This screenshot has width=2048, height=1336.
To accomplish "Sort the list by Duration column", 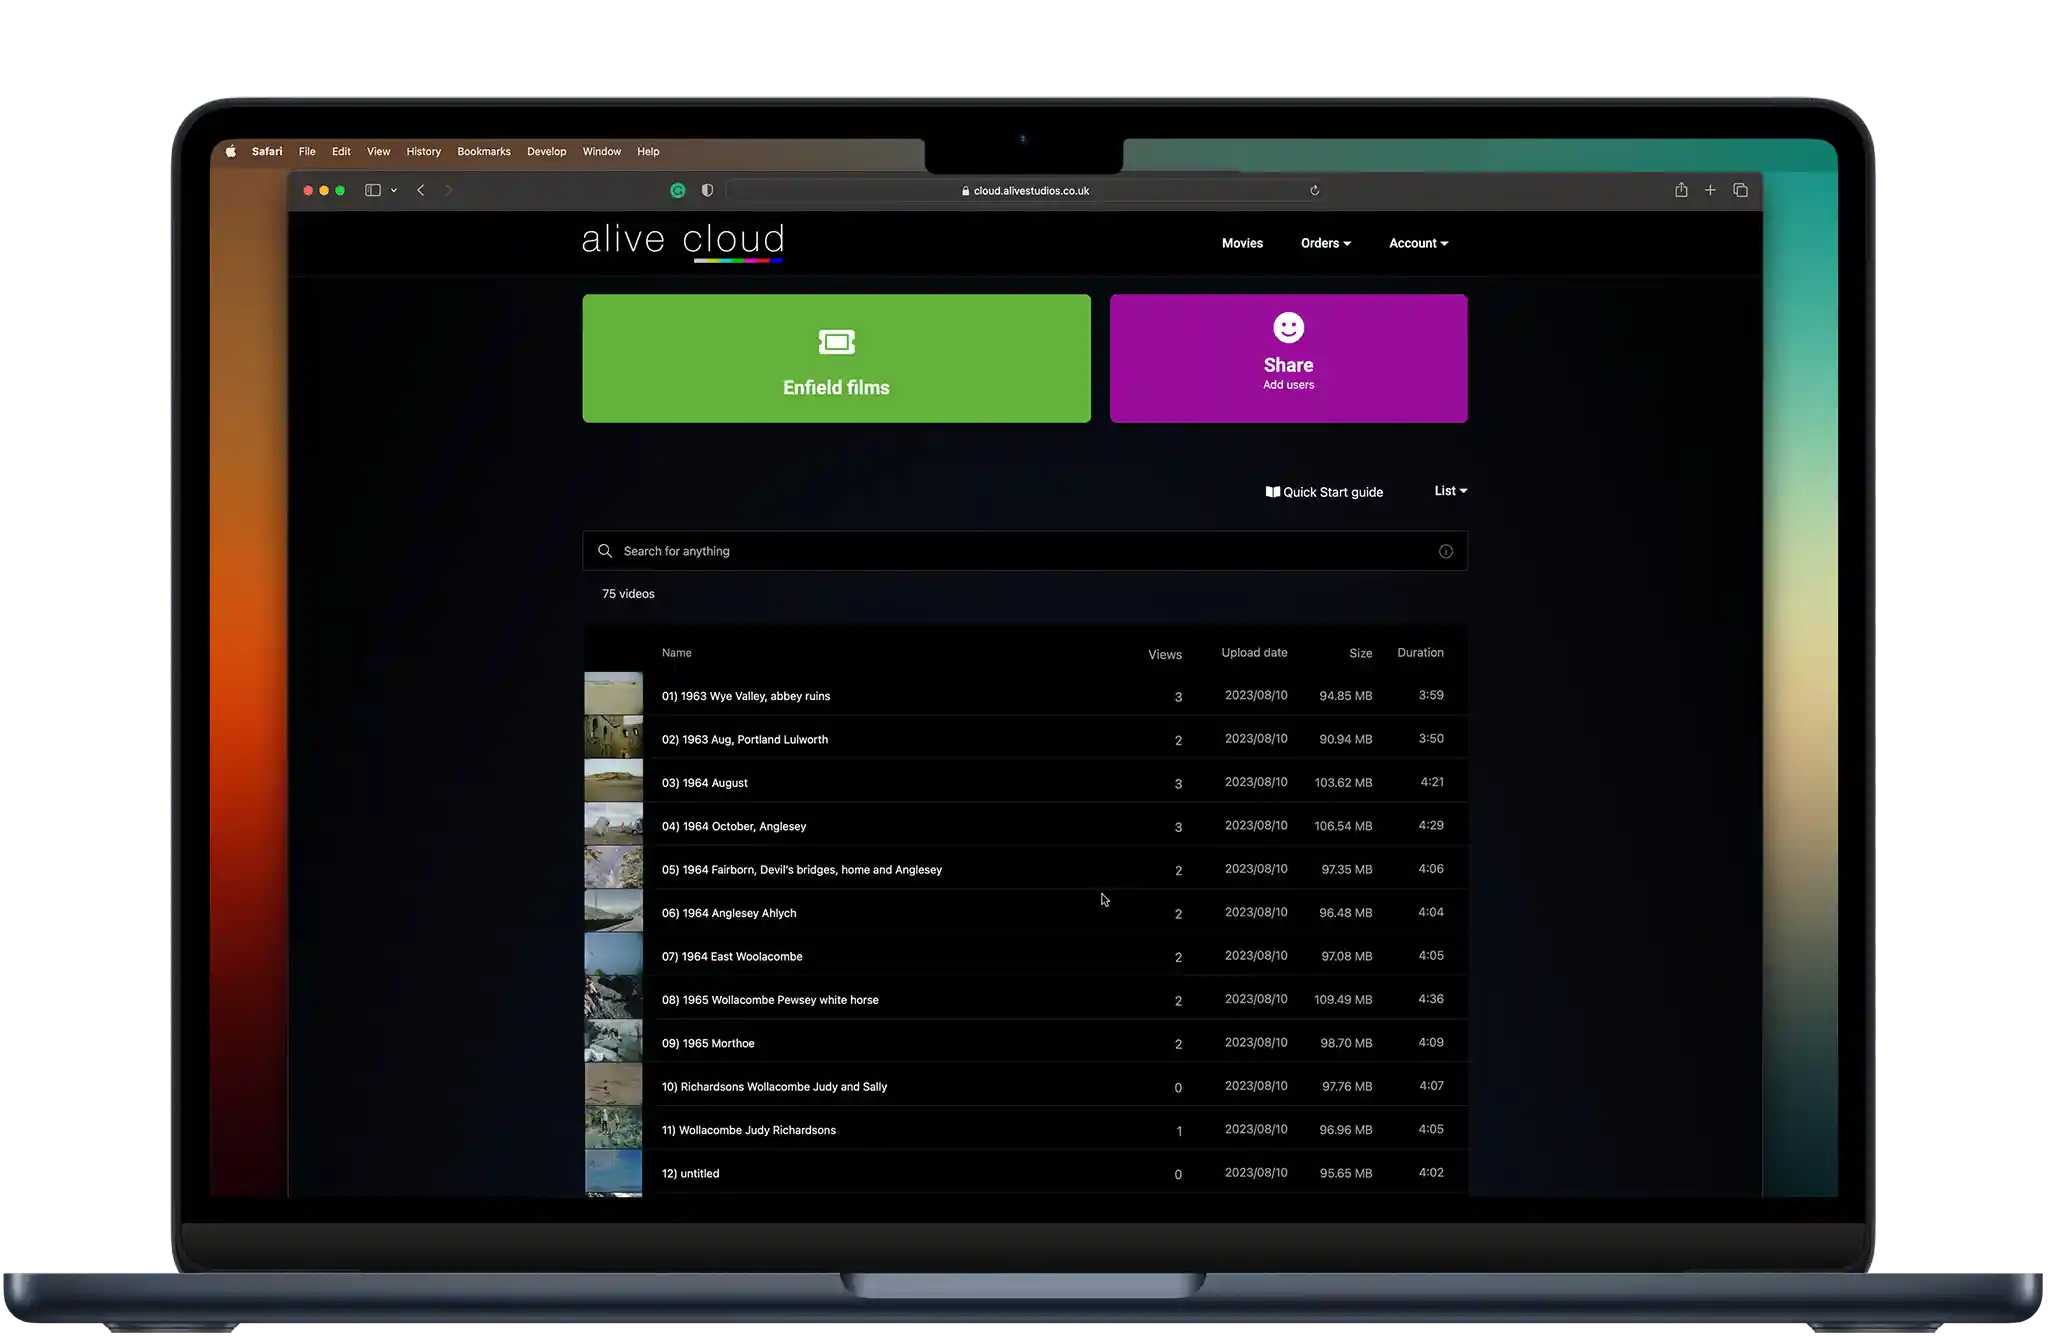I will 1420,653.
